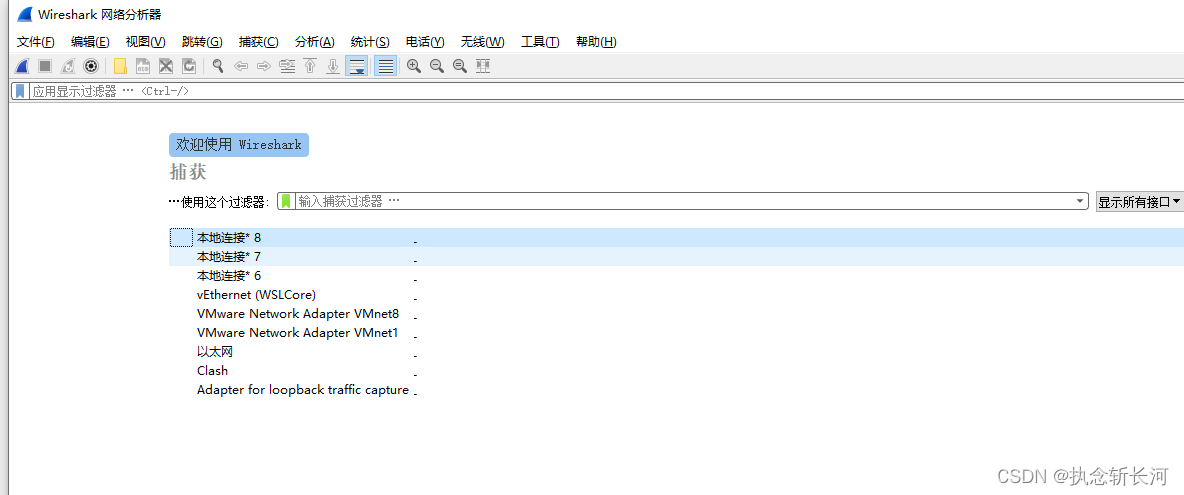Open the 编辑(E) menu
This screenshot has height=495, width=1184.
pos(90,42)
